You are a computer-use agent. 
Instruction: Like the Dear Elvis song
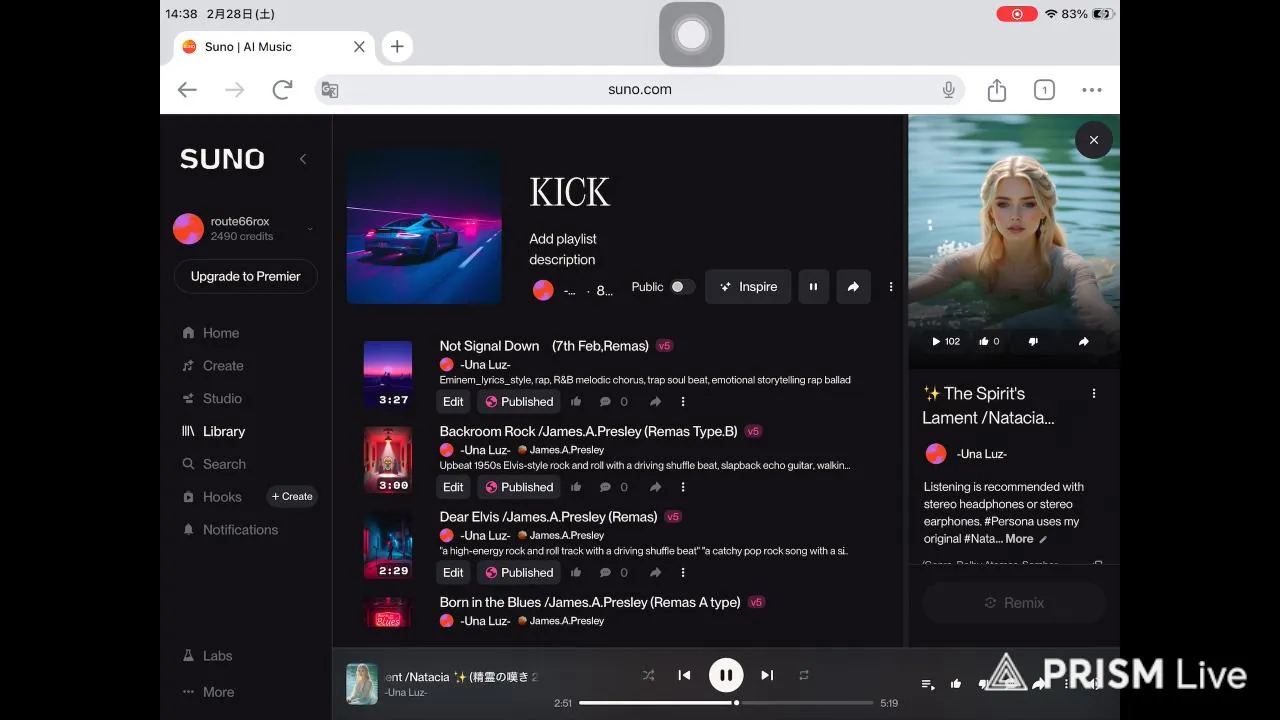pyautogui.click(x=576, y=573)
